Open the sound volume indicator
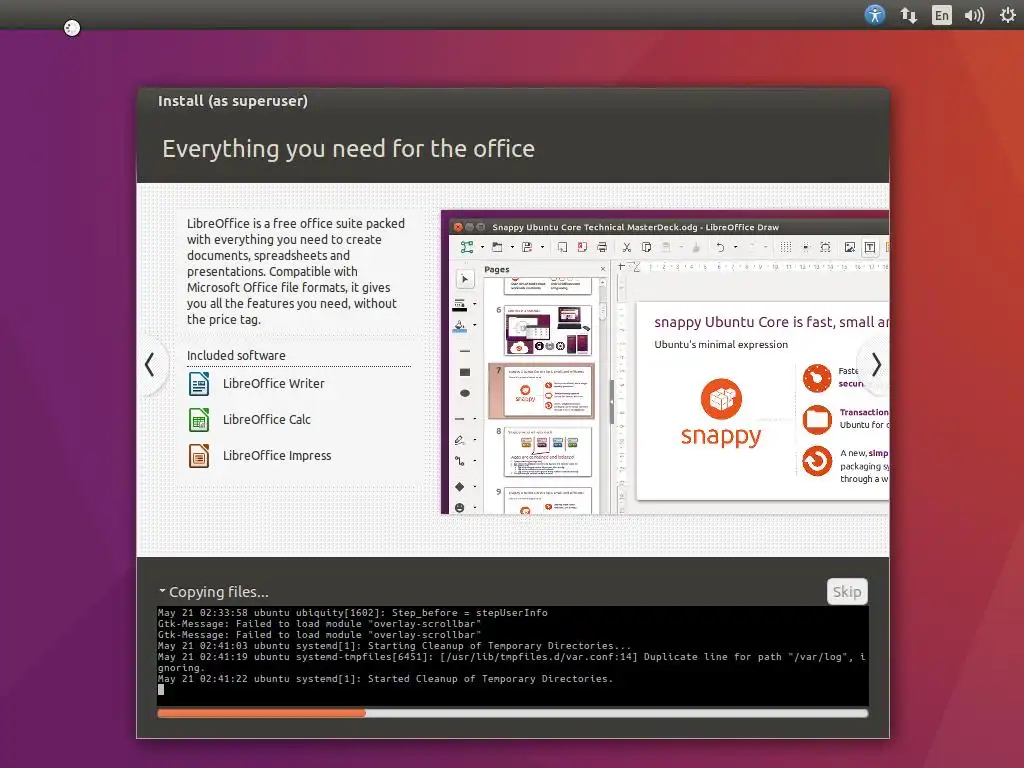 click(x=974, y=15)
